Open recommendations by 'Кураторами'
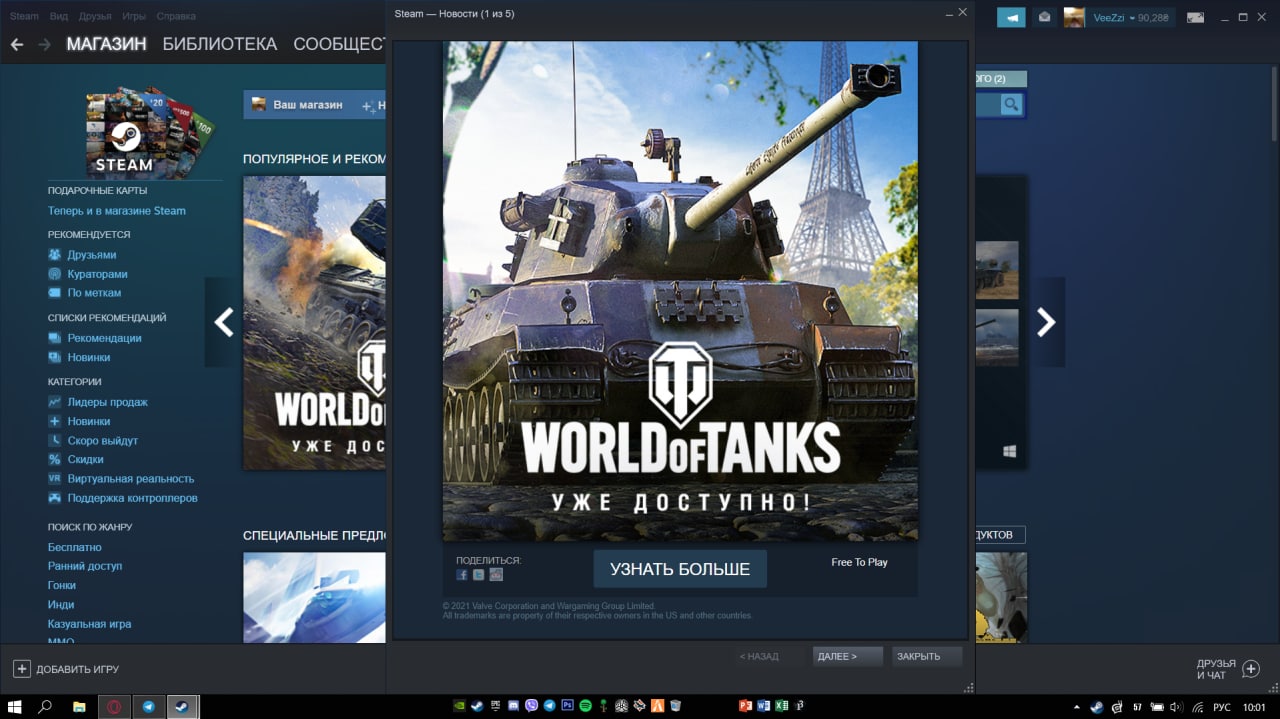Screen dimensions: 1280x719 [x=97, y=274]
